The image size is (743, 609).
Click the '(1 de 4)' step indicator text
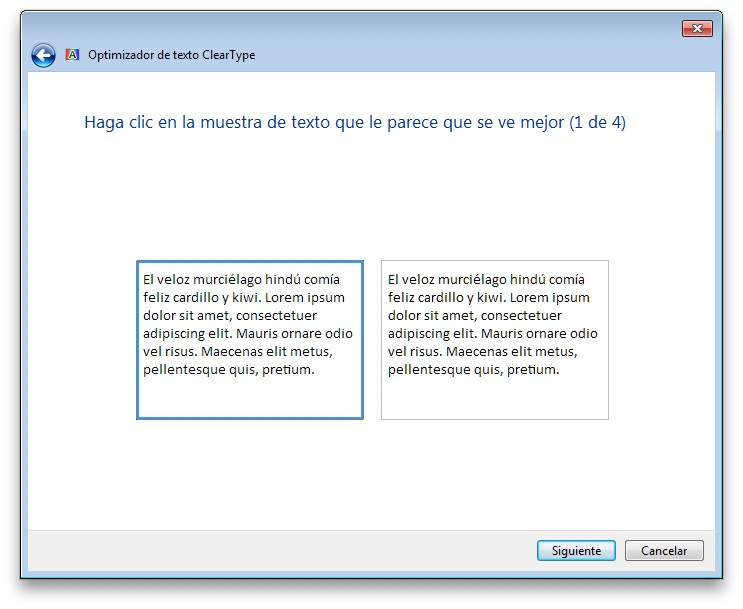point(596,123)
